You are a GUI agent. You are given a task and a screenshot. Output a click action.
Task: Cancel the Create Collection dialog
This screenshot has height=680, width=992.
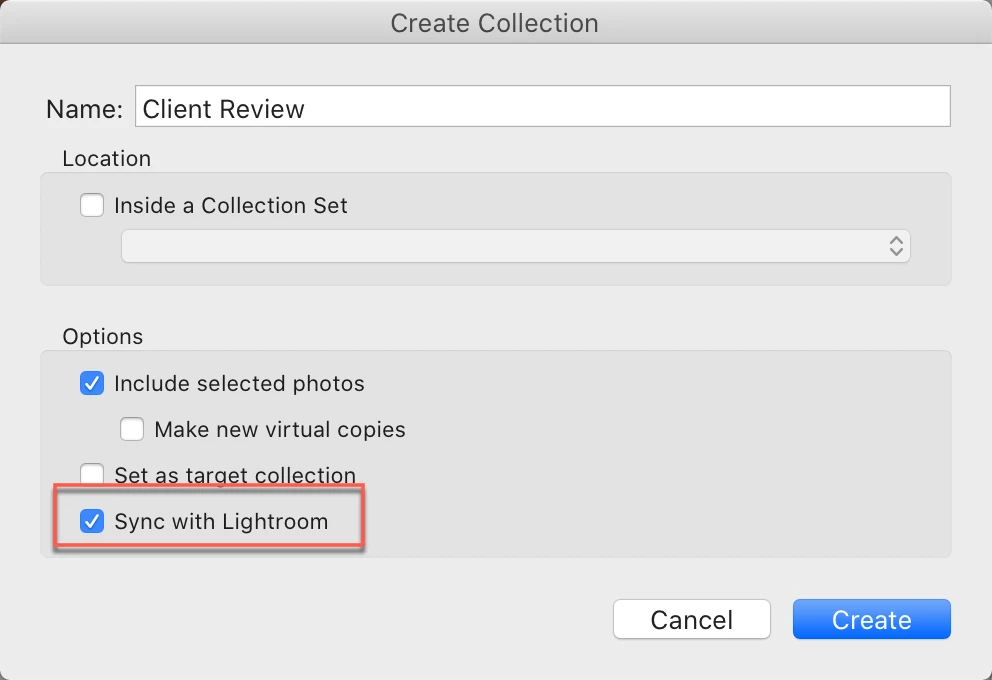click(x=691, y=619)
